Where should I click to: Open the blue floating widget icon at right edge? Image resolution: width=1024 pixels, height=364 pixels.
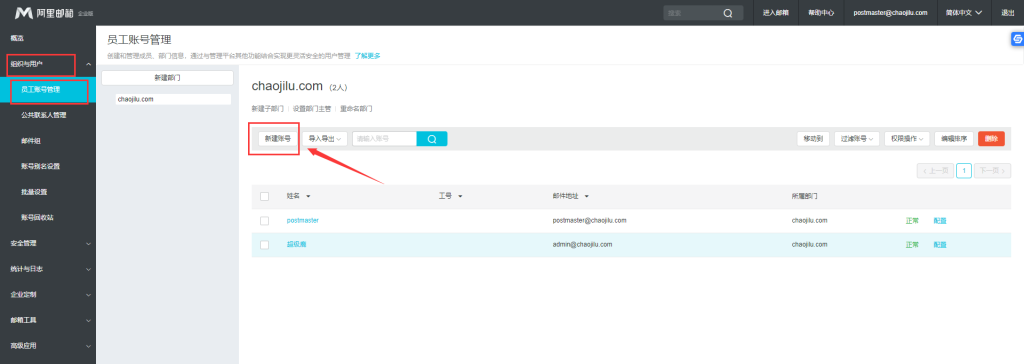tap(1017, 40)
